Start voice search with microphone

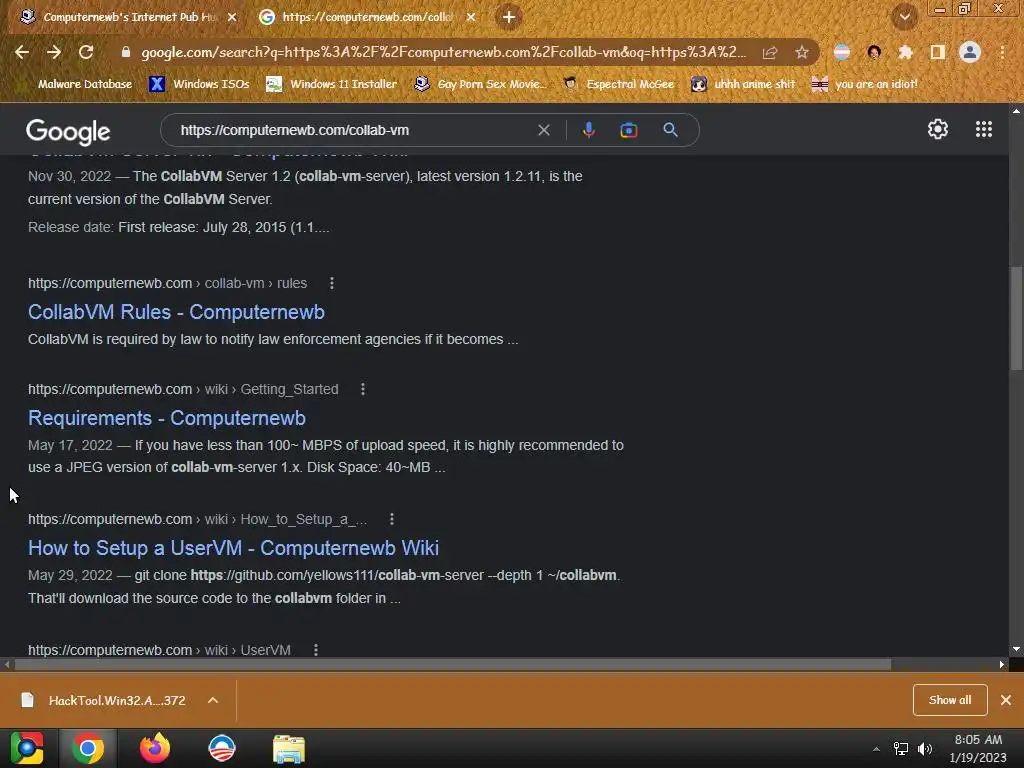point(588,130)
